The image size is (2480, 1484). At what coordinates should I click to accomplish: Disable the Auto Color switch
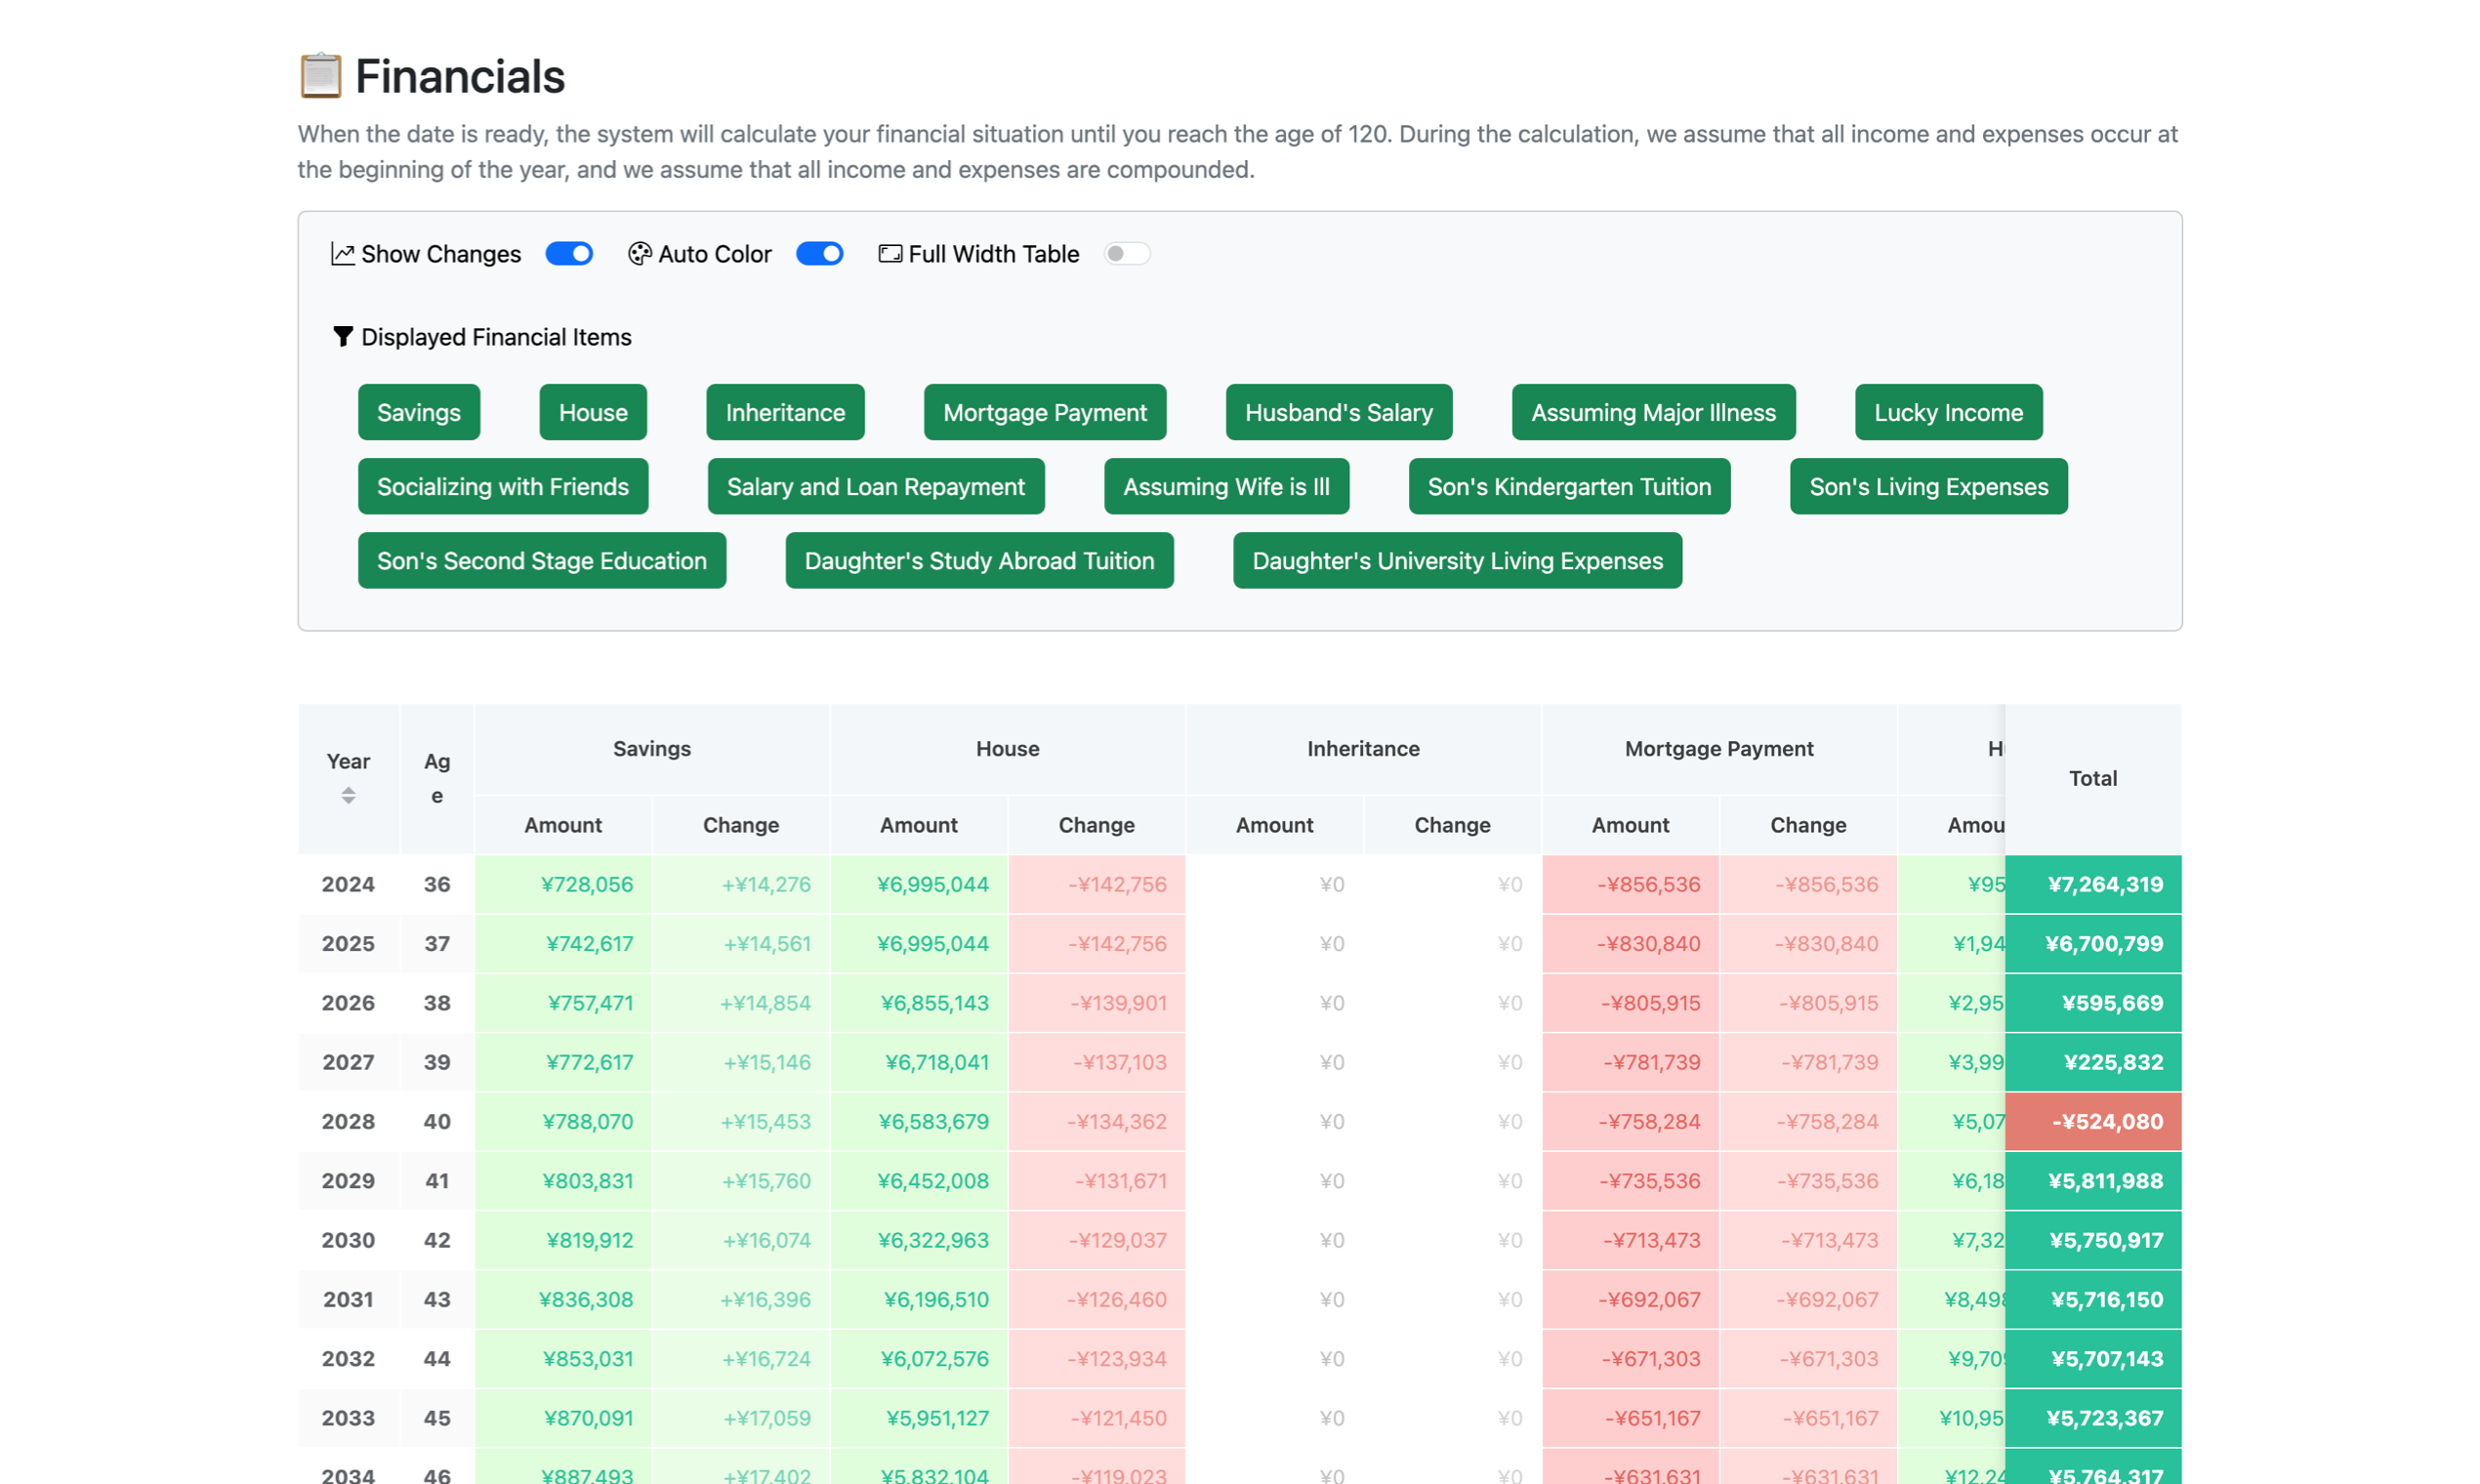[x=819, y=254]
